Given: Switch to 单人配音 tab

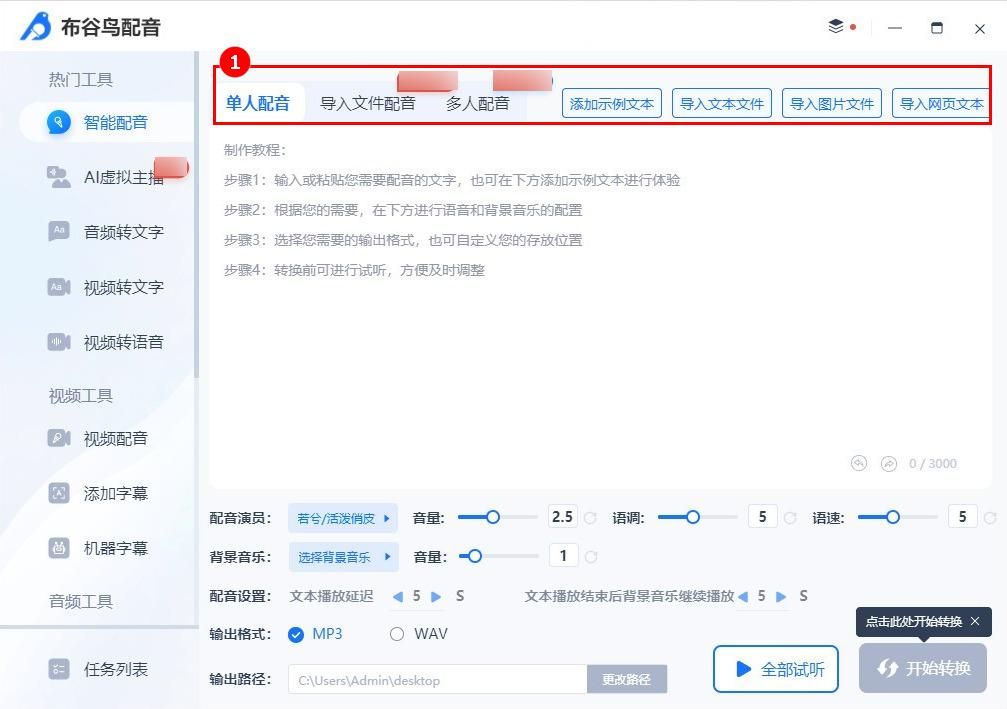Looking at the screenshot, I should click(x=258, y=103).
